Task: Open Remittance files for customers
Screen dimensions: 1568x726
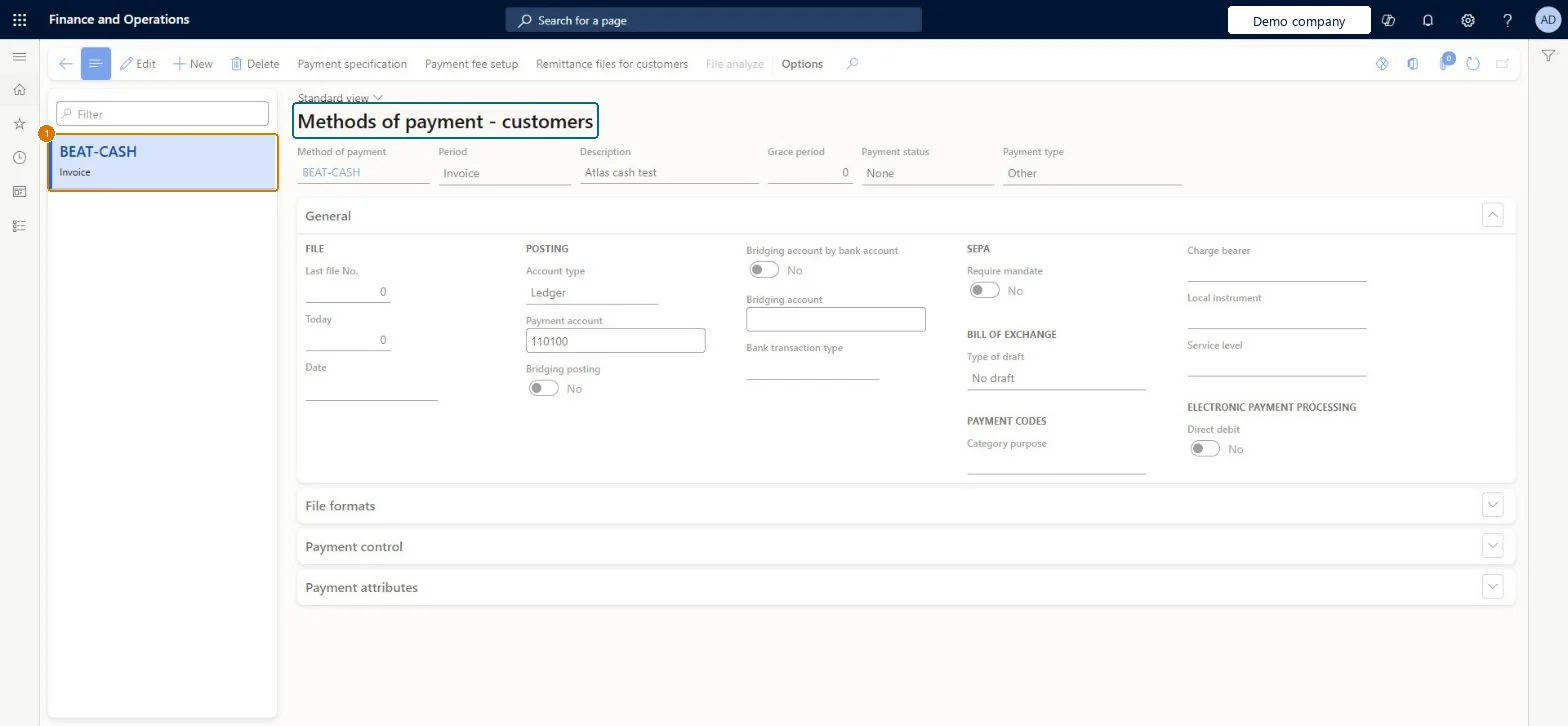Action: (x=612, y=64)
